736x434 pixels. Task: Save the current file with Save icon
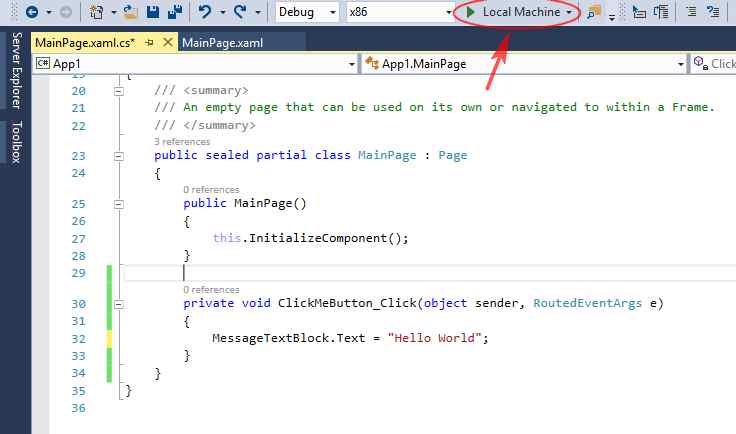click(153, 12)
